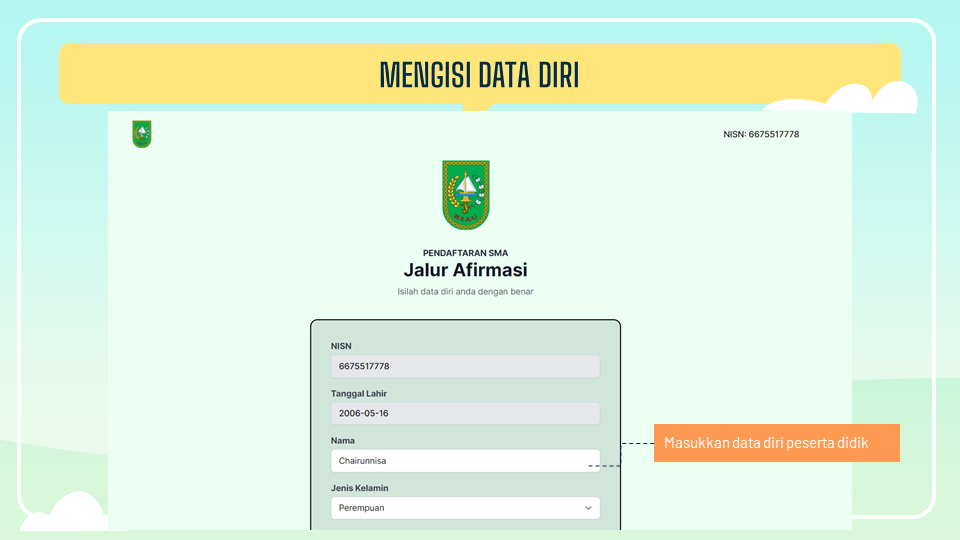Click the Jenis Kelamin label
The width and height of the screenshot is (960, 540).
(x=359, y=488)
